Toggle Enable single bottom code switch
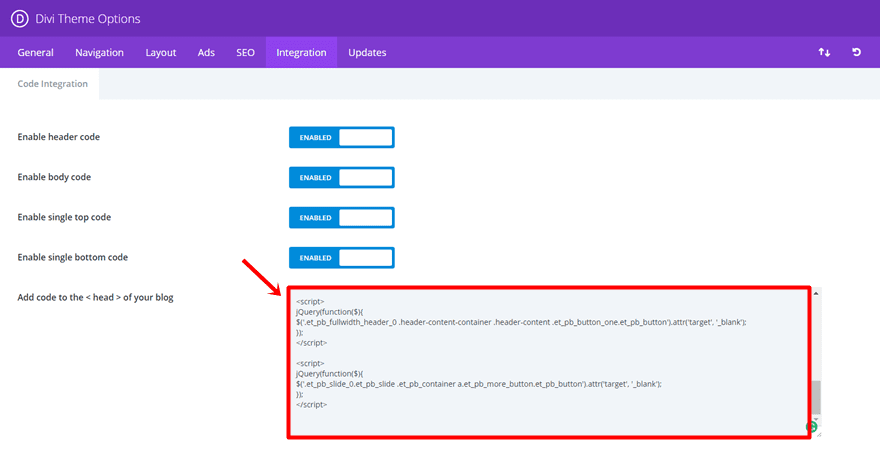This screenshot has width=880, height=451. pyautogui.click(x=342, y=258)
